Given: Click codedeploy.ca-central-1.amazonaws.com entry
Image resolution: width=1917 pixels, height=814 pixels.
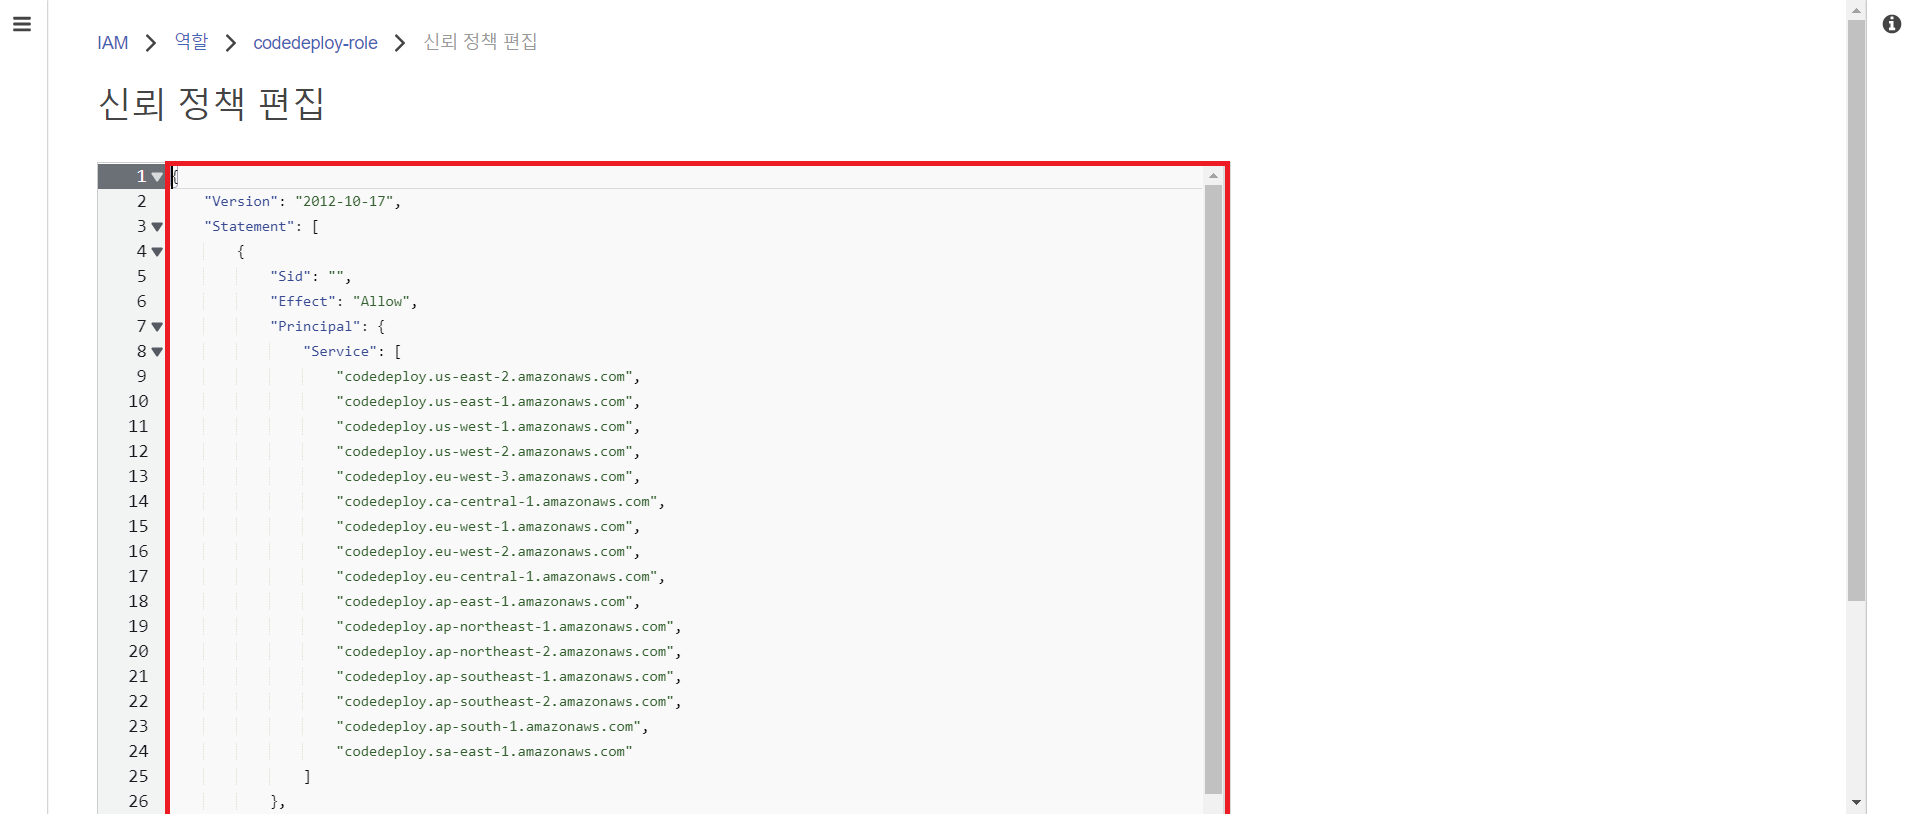Looking at the screenshot, I should 501,502.
